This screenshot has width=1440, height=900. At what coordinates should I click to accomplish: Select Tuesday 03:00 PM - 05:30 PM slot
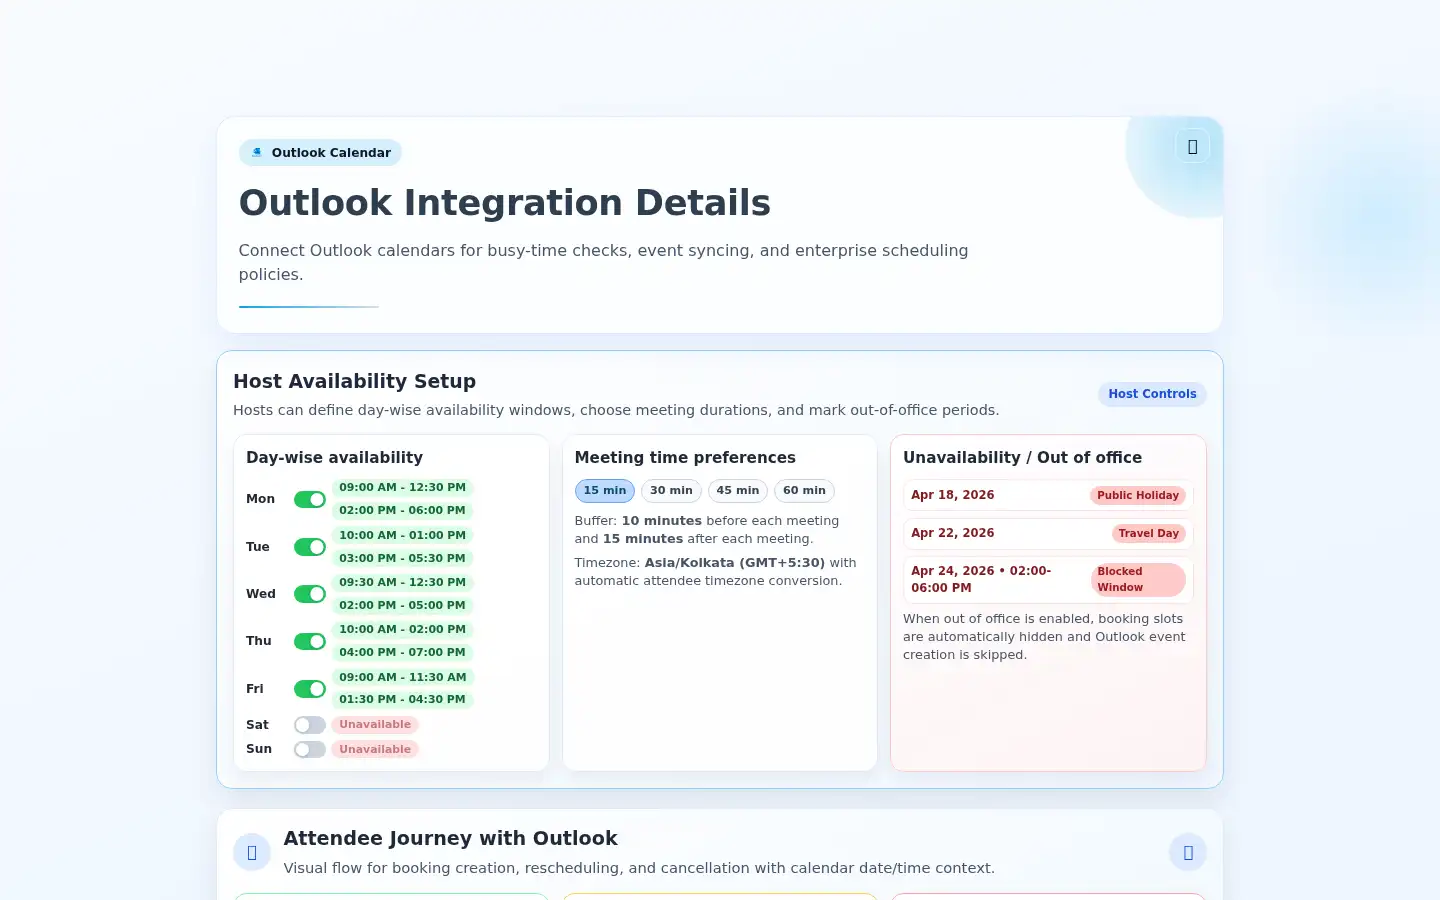click(x=402, y=558)
